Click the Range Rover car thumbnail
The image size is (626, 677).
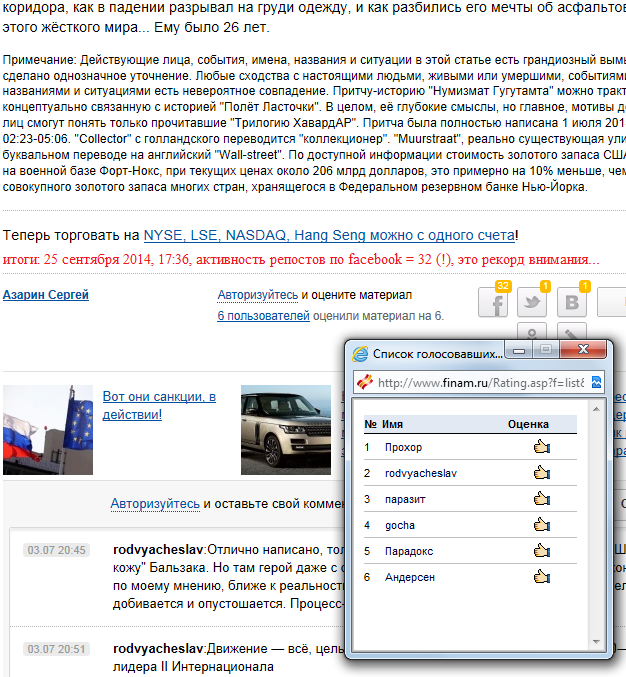click(286, 430)
